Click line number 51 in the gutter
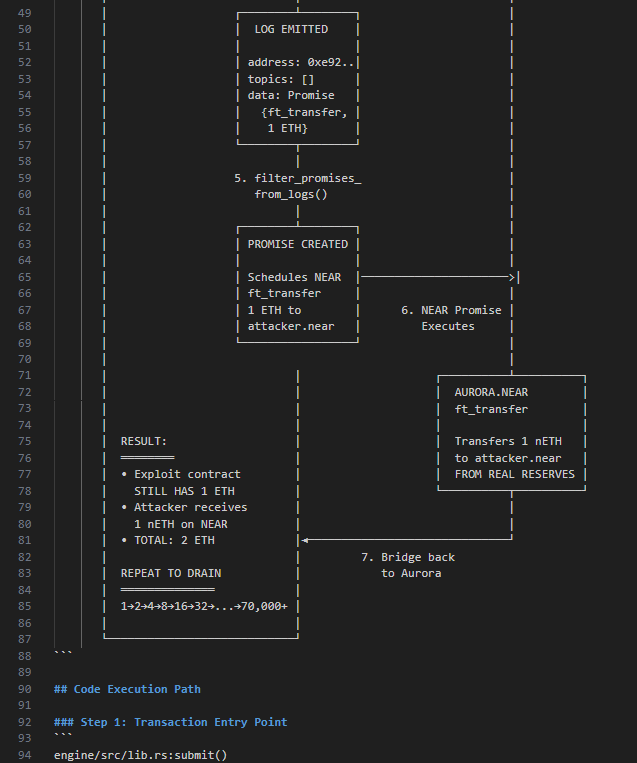The image size is (637, 763). tap(24, 46)
